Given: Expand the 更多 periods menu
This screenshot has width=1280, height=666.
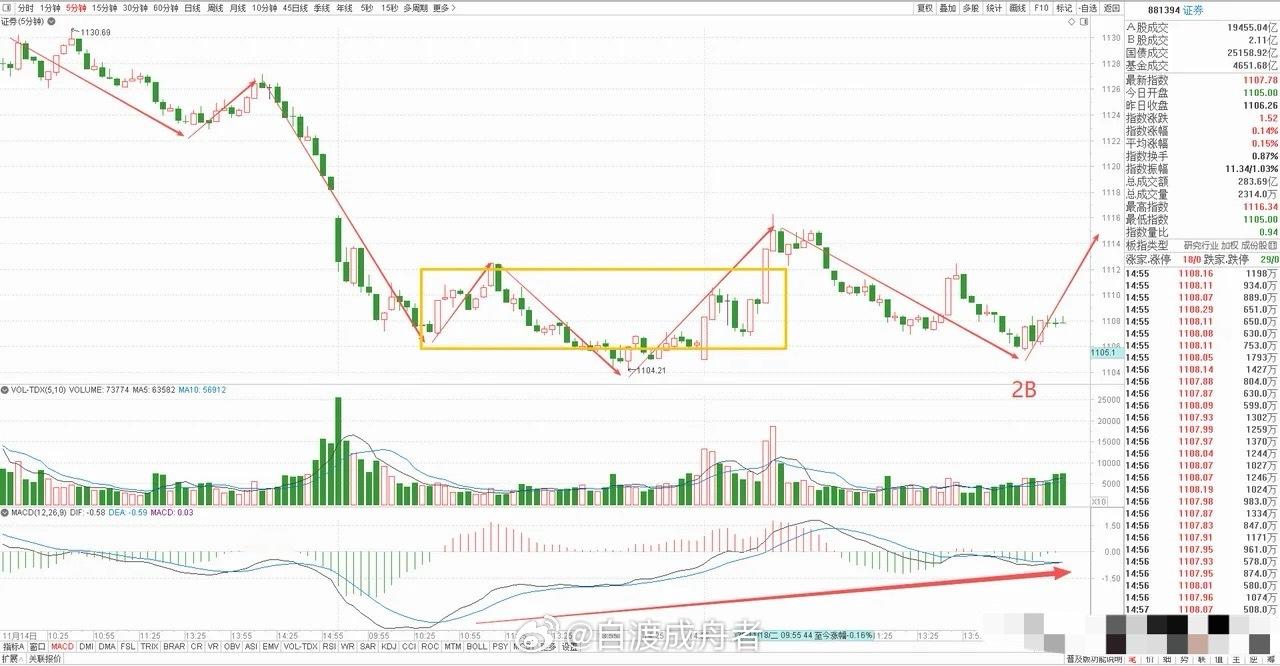Looking at the screenshot, I should tap(444, 8).
